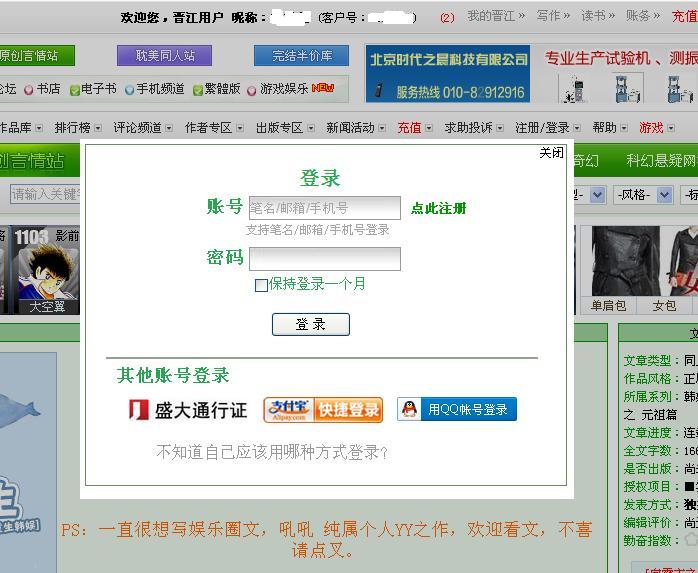Click the 大空翼 anime thumbnail
The image size is (698, 573).
(x=46, y=270)
